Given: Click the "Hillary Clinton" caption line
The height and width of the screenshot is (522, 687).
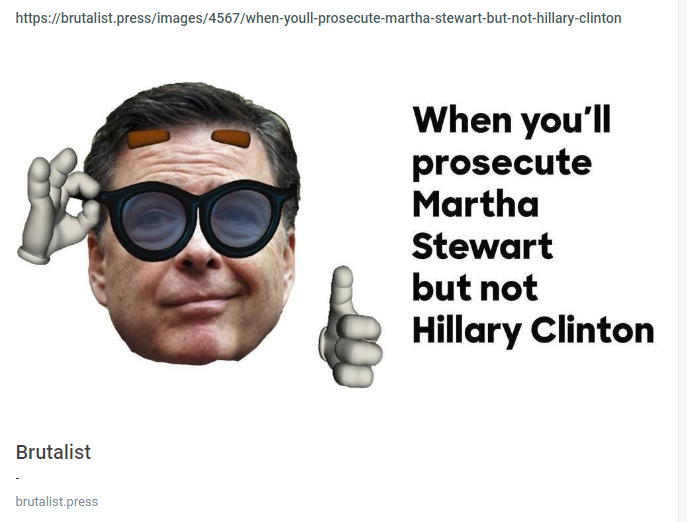Looking at the screenshot, I should [x=533, y=331].
